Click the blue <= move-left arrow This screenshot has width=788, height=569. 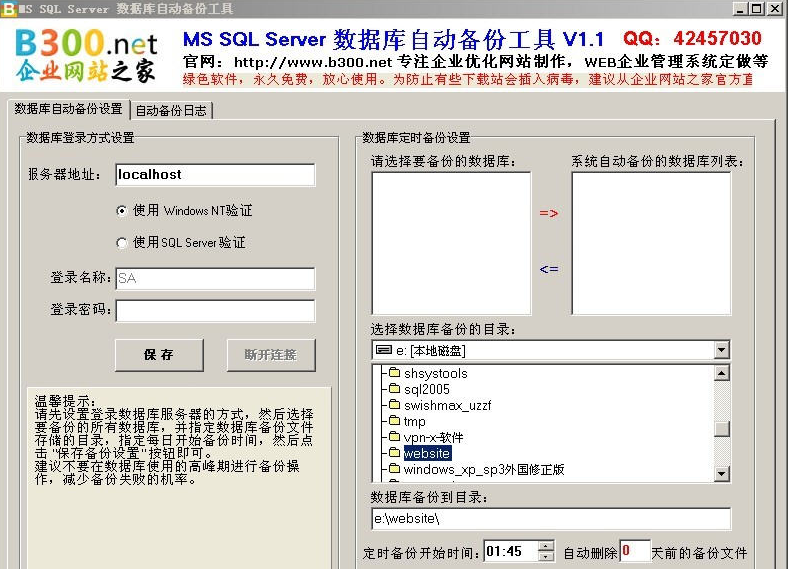[549, 269]
